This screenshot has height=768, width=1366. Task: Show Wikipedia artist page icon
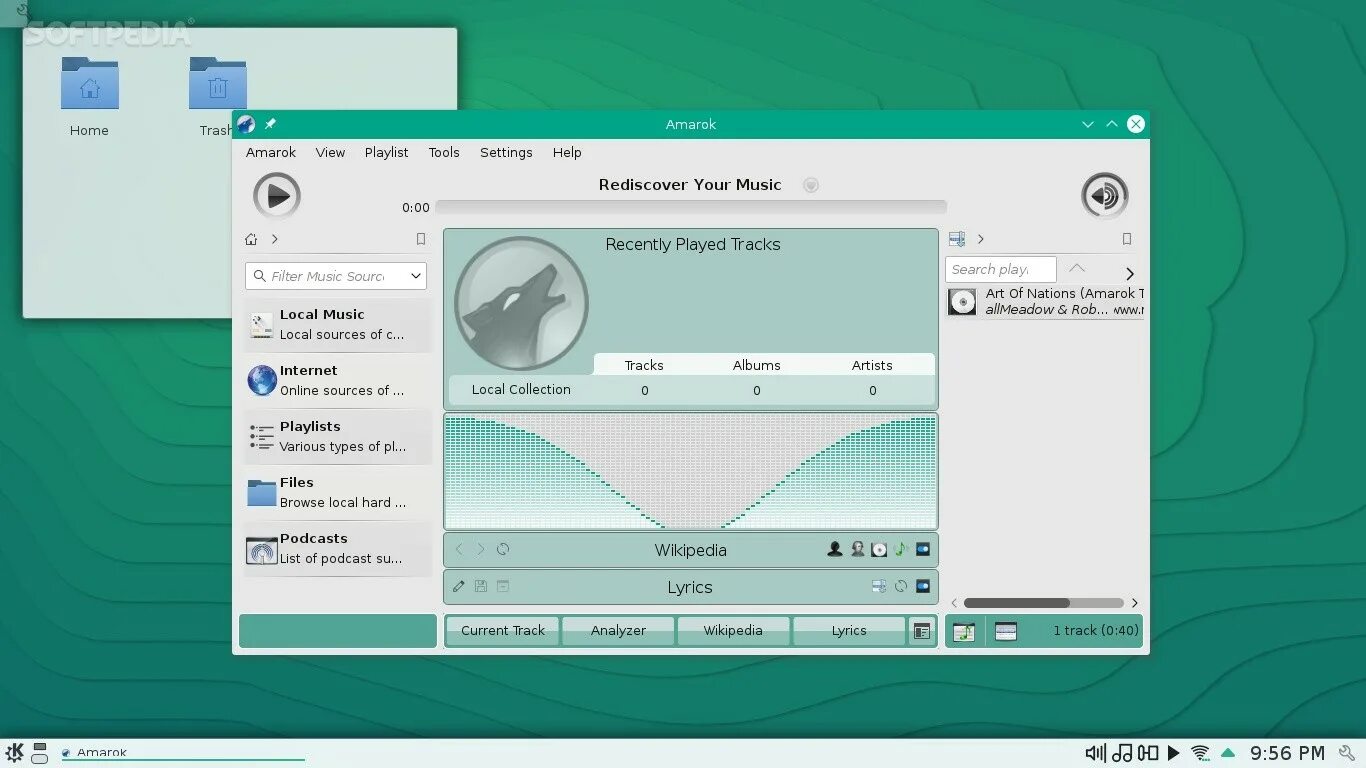click(835, 549)
